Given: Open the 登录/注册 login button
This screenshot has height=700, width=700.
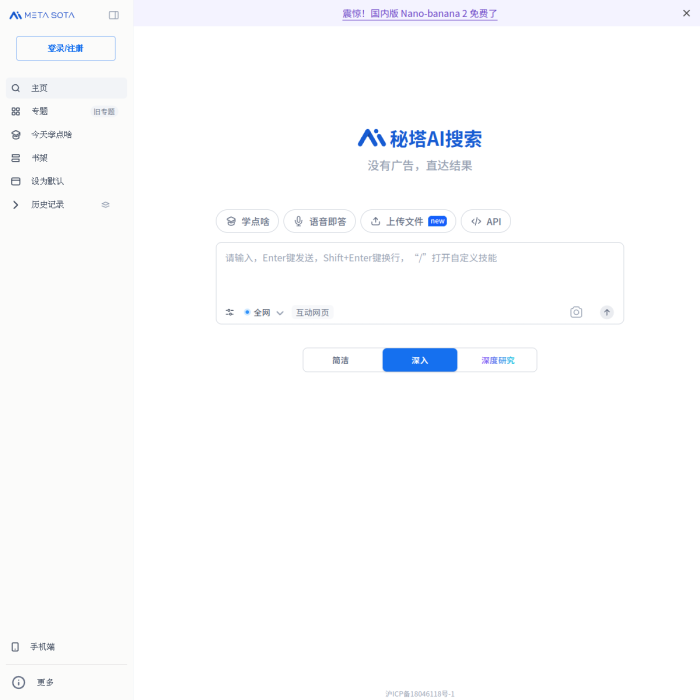Looking at the screenshot, I should coord(66,48).
